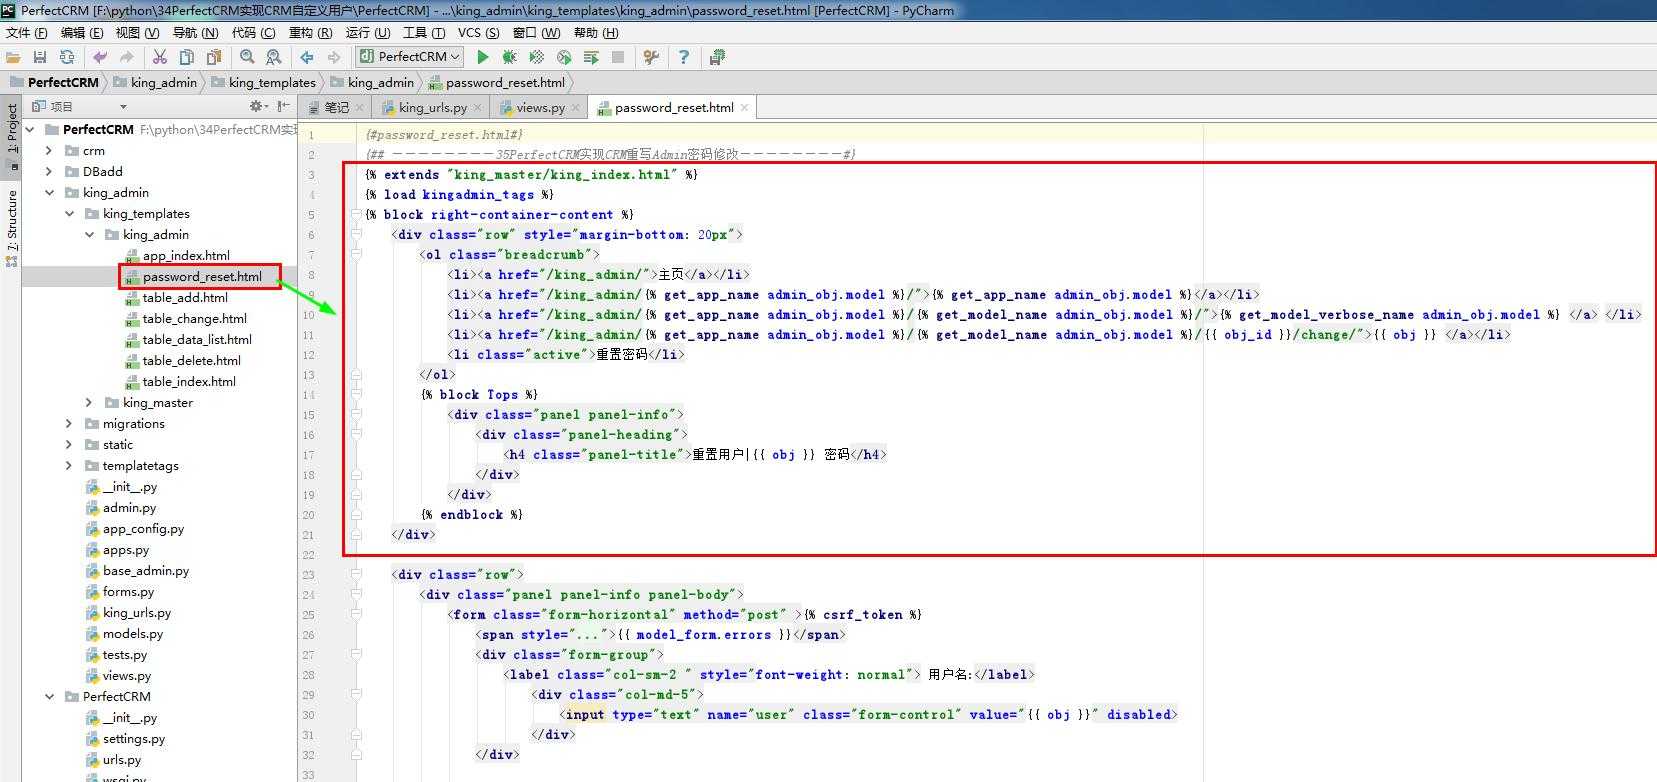This screenshot has height=782, width=1657.
Task: Open the 编辑 (E) menu
Action: coord(82,33)
